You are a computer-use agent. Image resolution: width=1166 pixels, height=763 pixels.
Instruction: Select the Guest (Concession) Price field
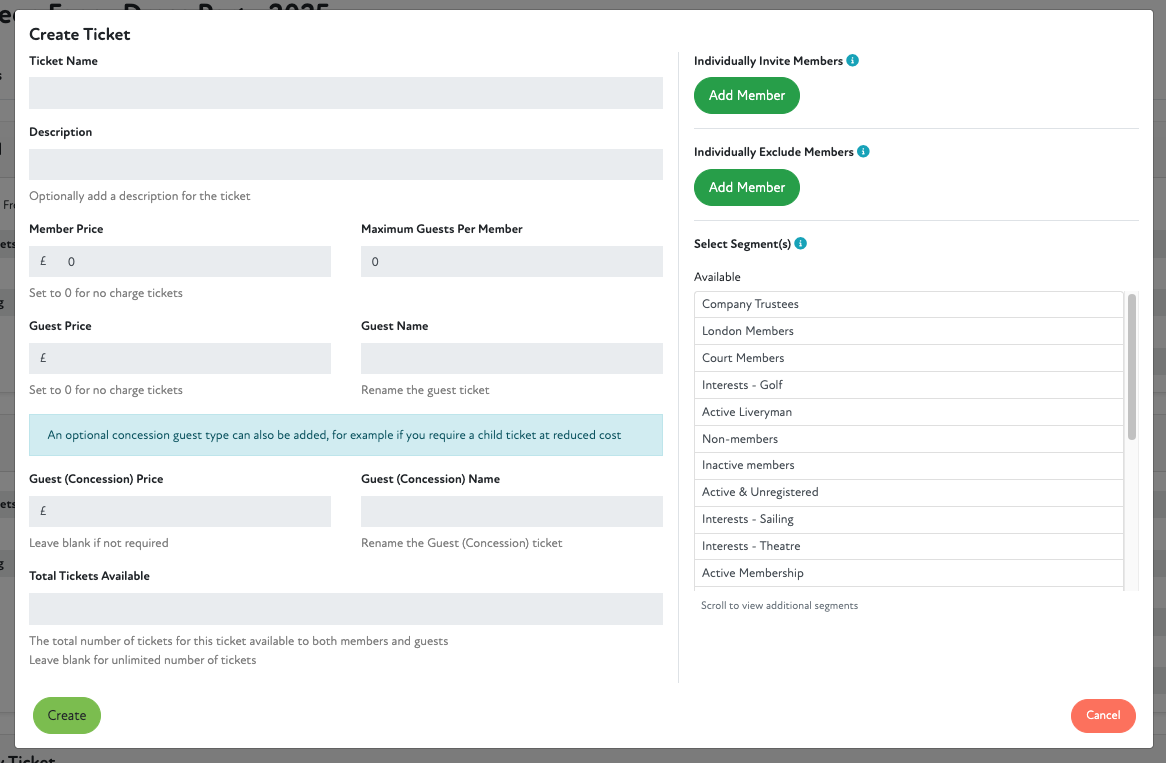point(190,512)
